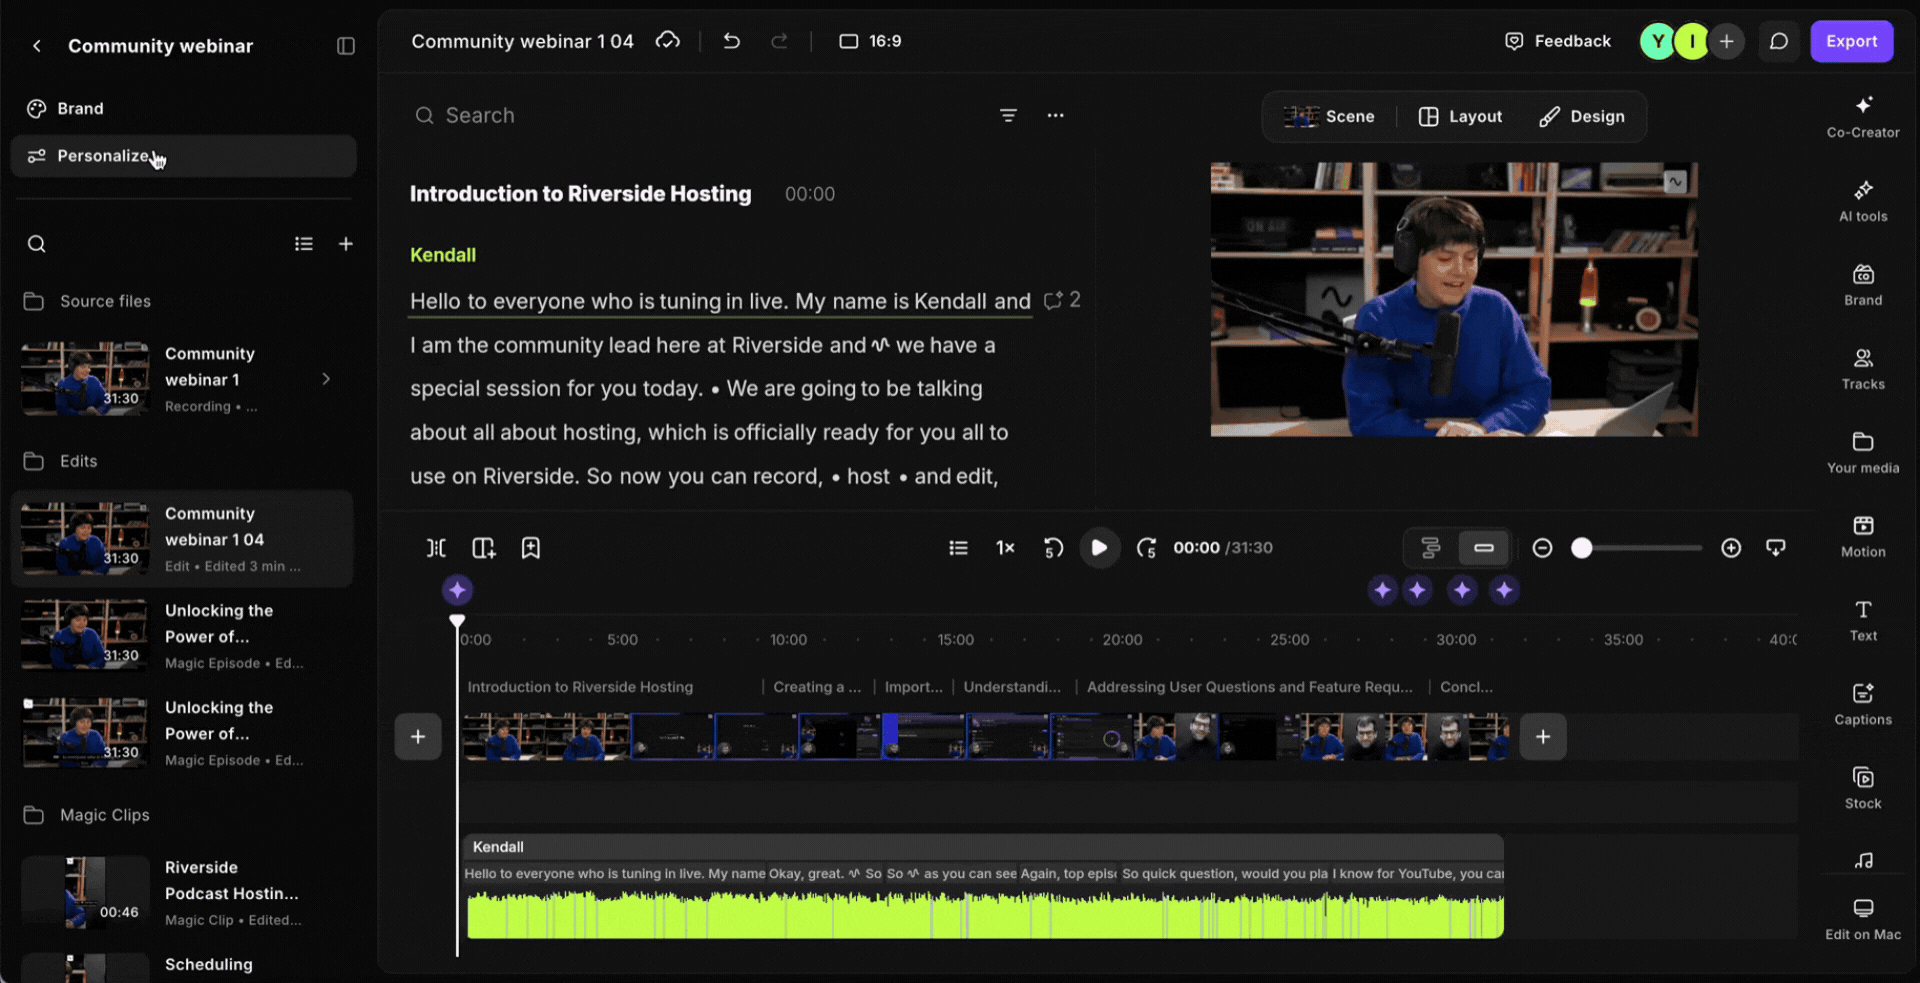Screen dimensions: 1920x983
Task: Switch to the Layout tab
Action: click(x=1461, y=116)
